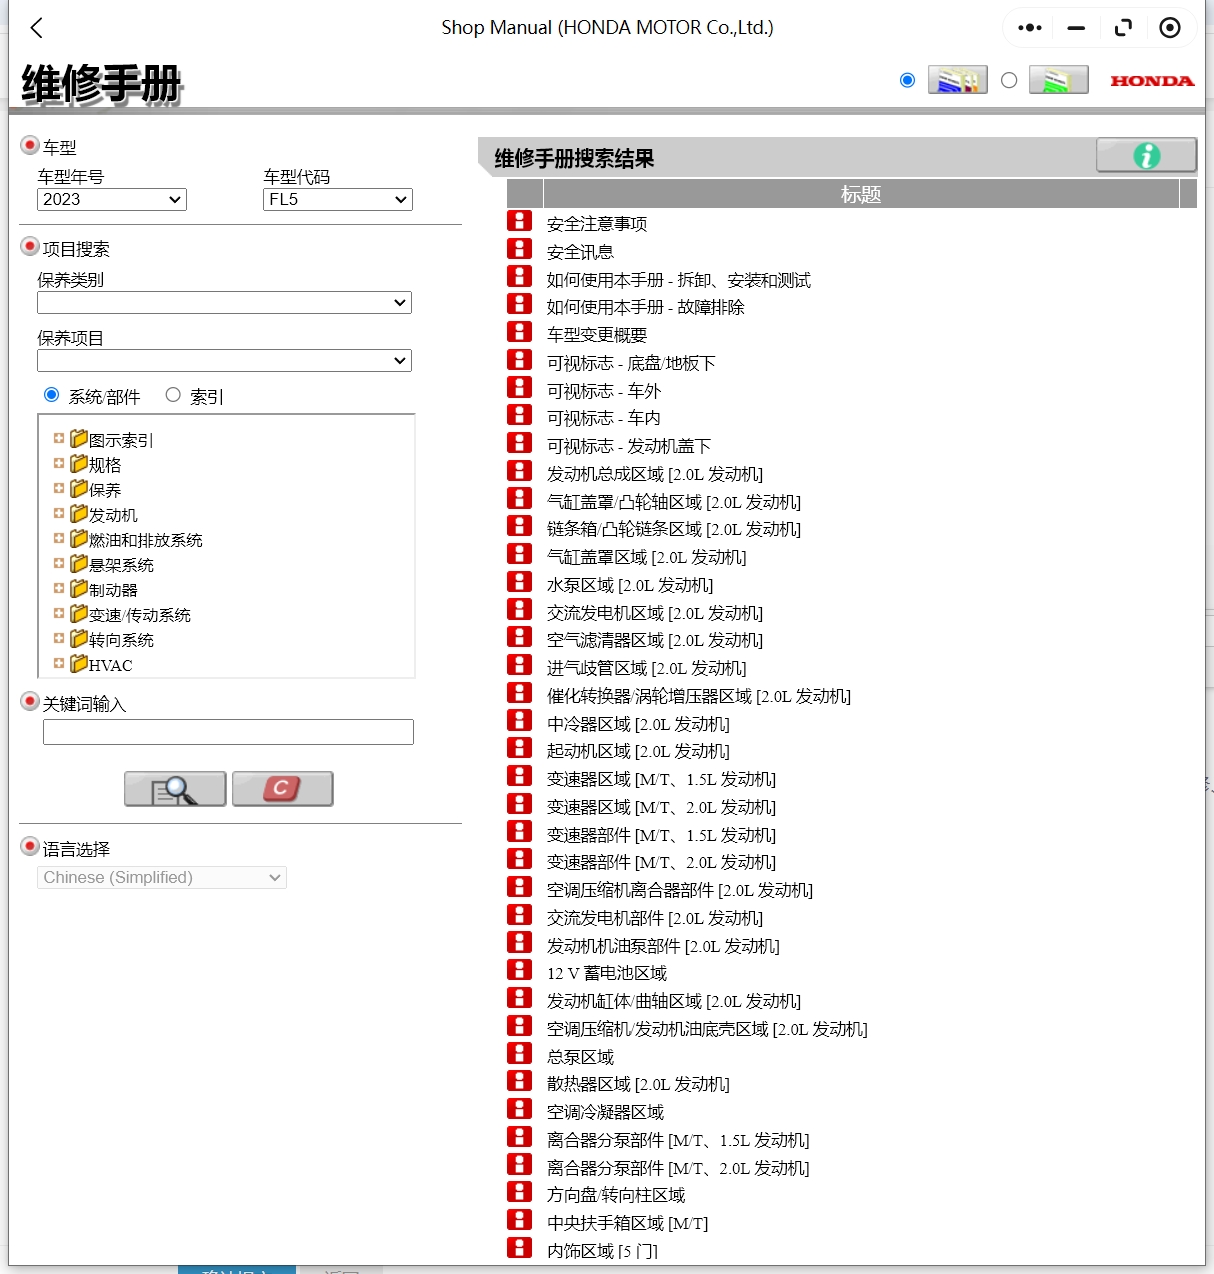Select the second display style radio at top right
The height and width of the screenshot is (1274, 1214).
[x=1008, y=80]
